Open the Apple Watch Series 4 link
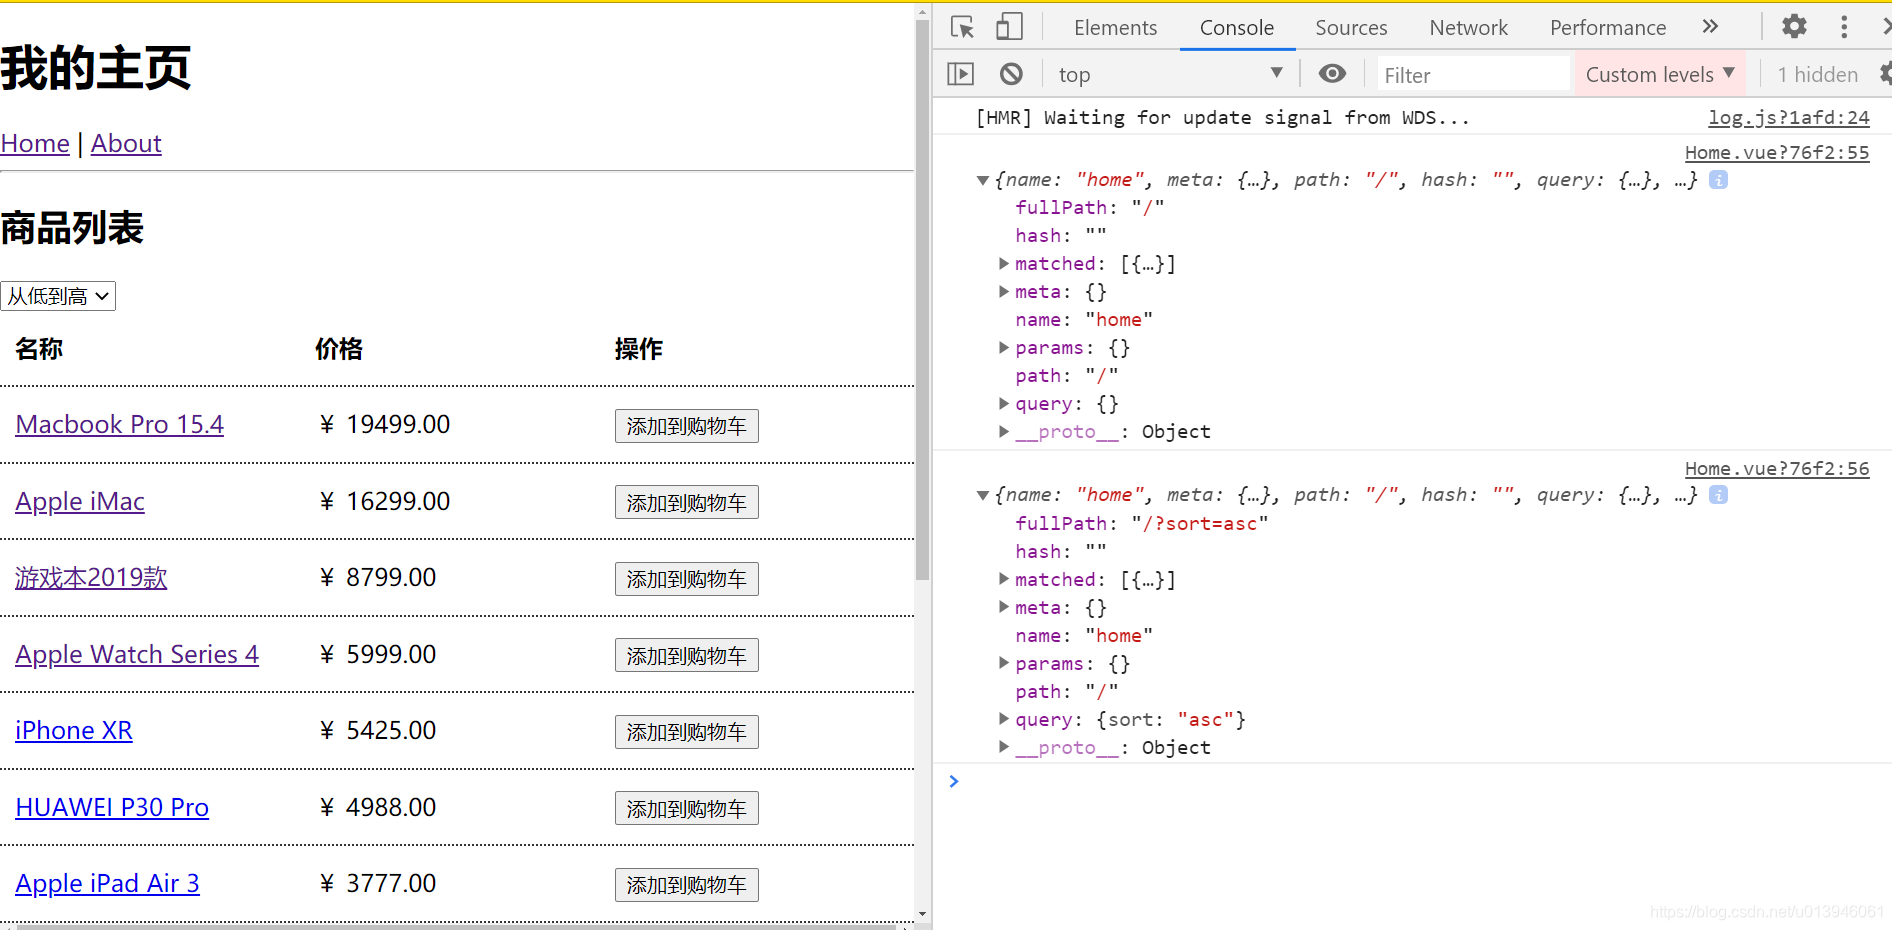1892x930 pixels. pyautogui.click(x=137, y=654)
